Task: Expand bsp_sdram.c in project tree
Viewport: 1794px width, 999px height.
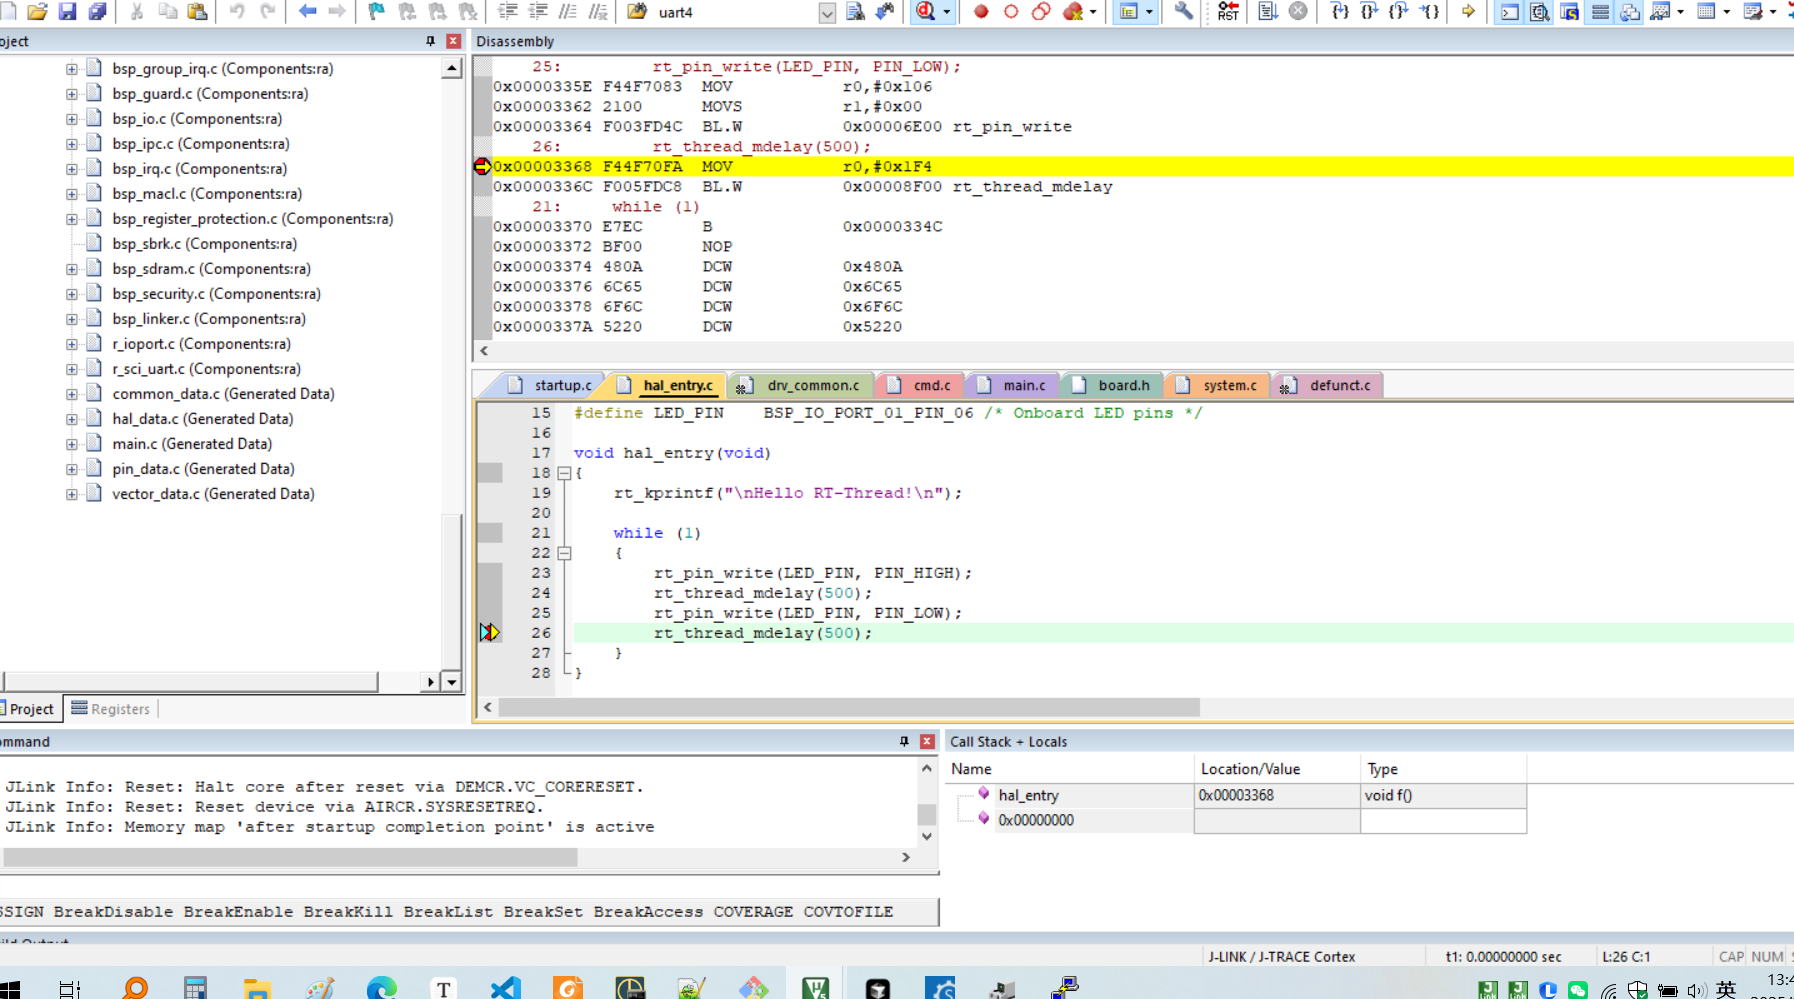Action: point(72,269)
